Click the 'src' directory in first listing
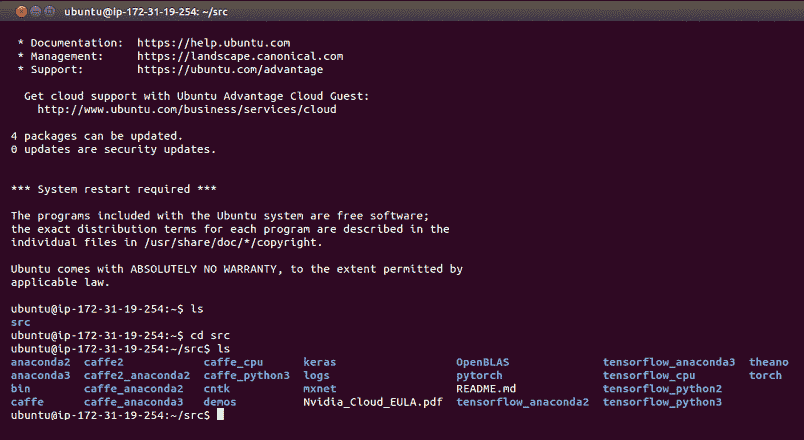The width and height of the screenshot is (804, 440). (21, 323)
